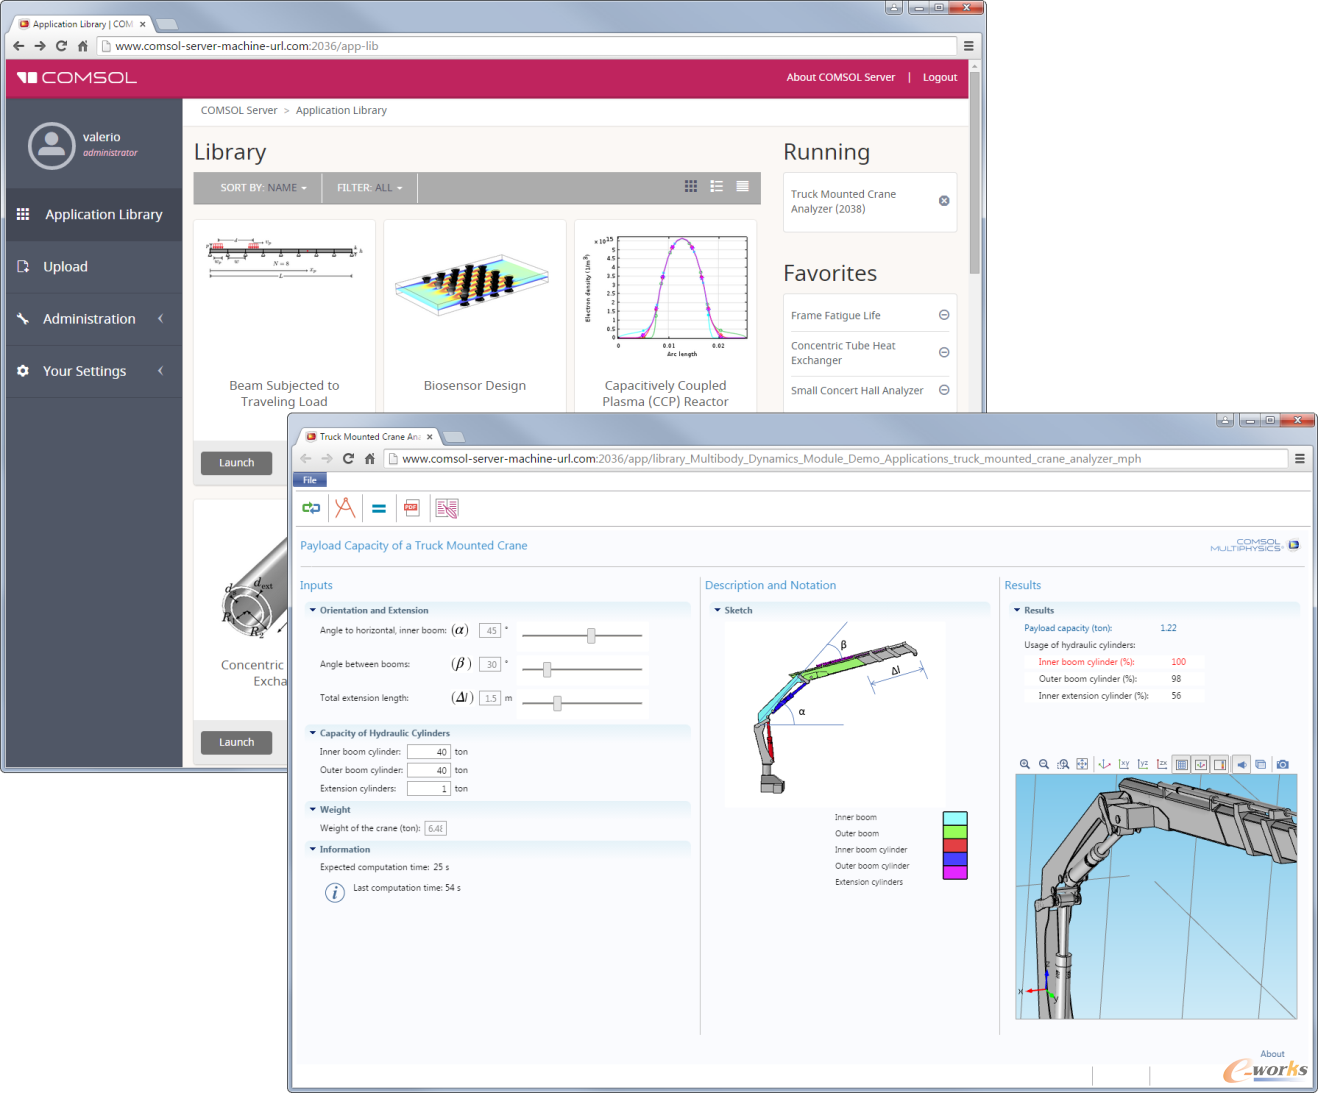Screen dimensions: 1318x1093
Task: Collapse Information section
Action: (x=313, y=849)
